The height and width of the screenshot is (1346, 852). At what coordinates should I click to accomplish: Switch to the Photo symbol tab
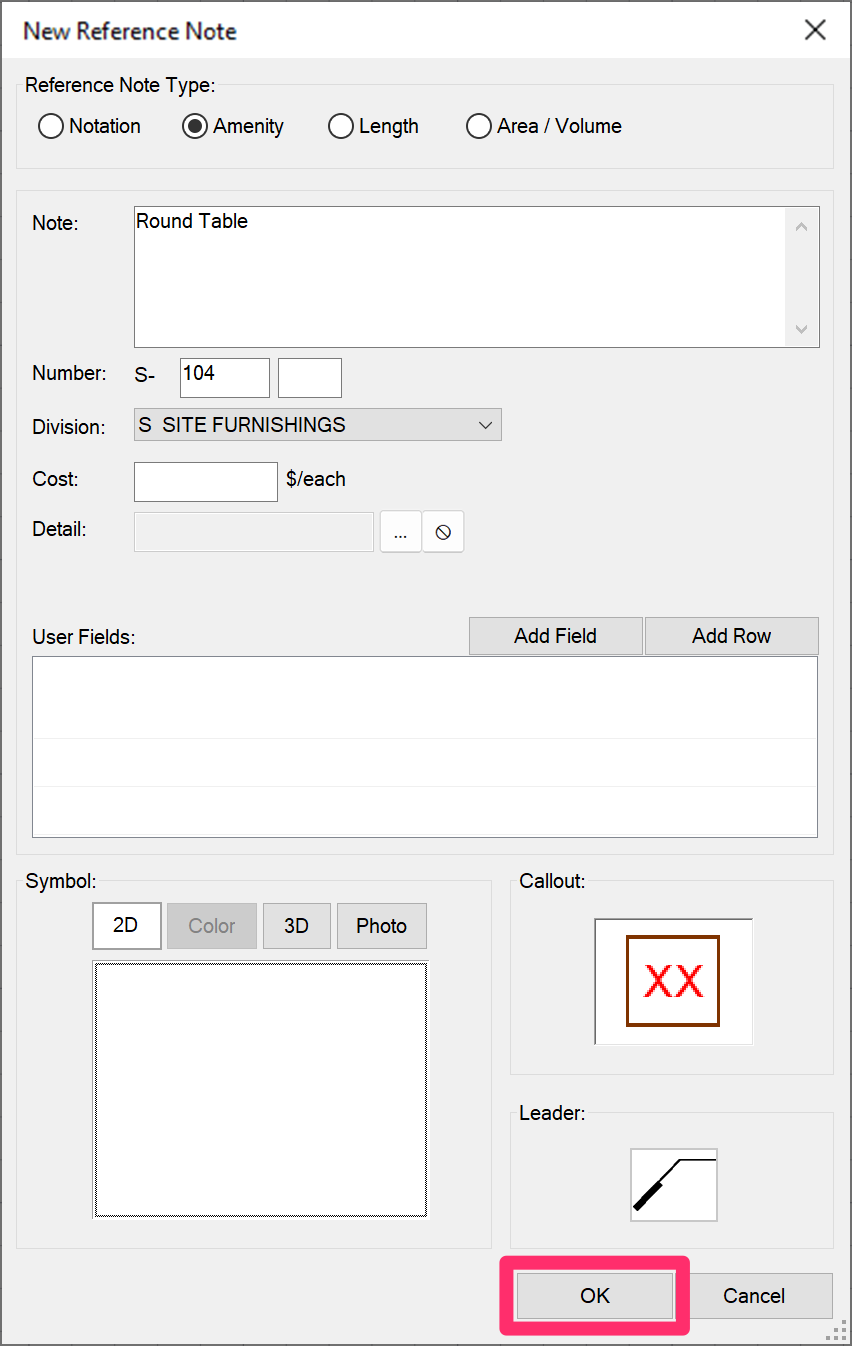(382, 926)
